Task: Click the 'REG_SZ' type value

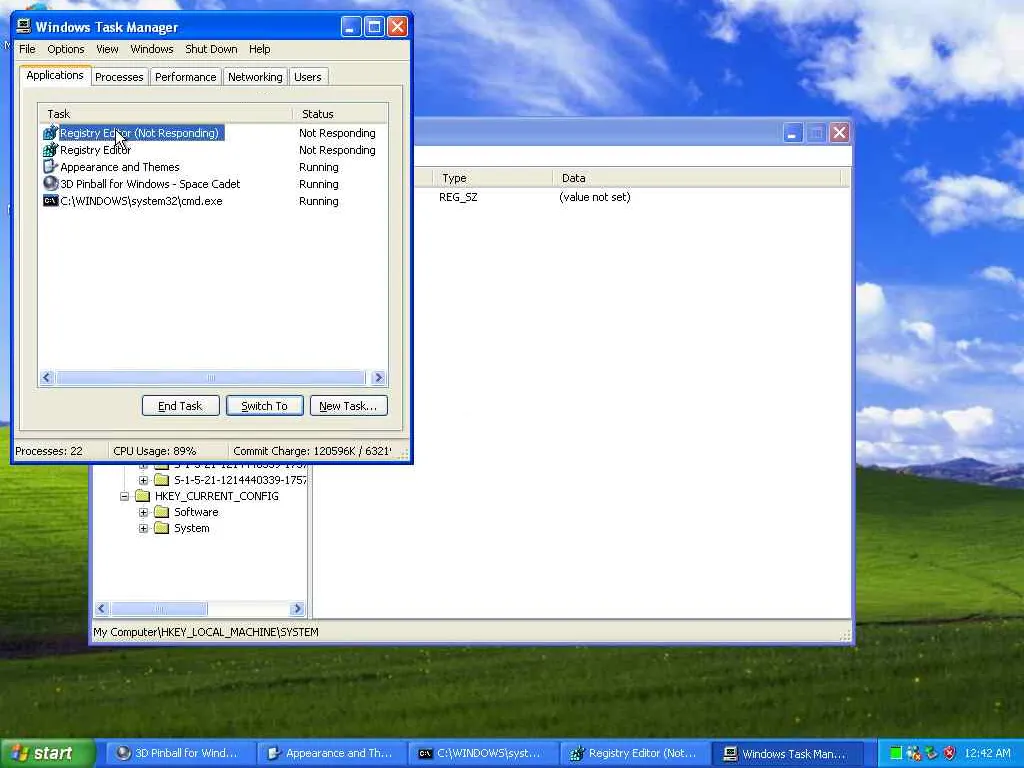Action: [x=458, y=197]
